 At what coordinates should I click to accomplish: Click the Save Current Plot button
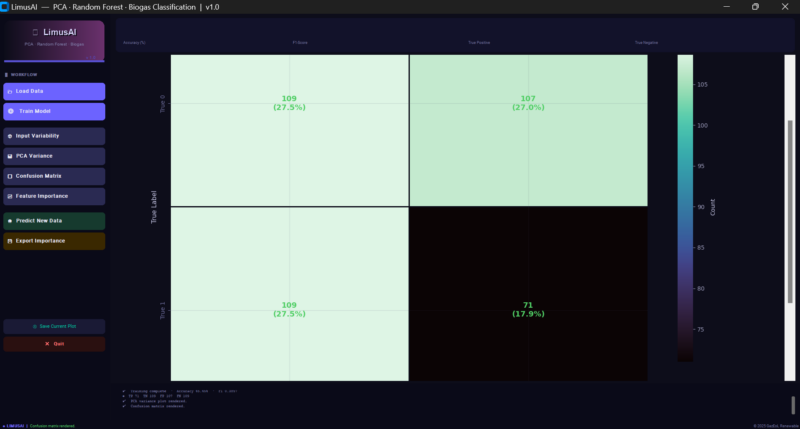54,326
